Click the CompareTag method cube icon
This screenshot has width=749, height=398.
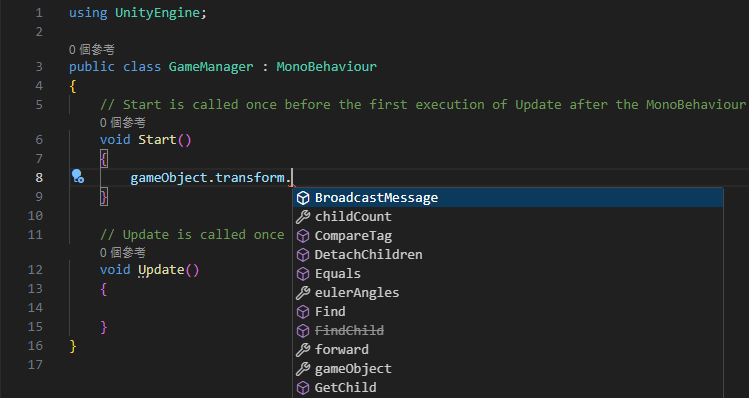pos(303,236)
